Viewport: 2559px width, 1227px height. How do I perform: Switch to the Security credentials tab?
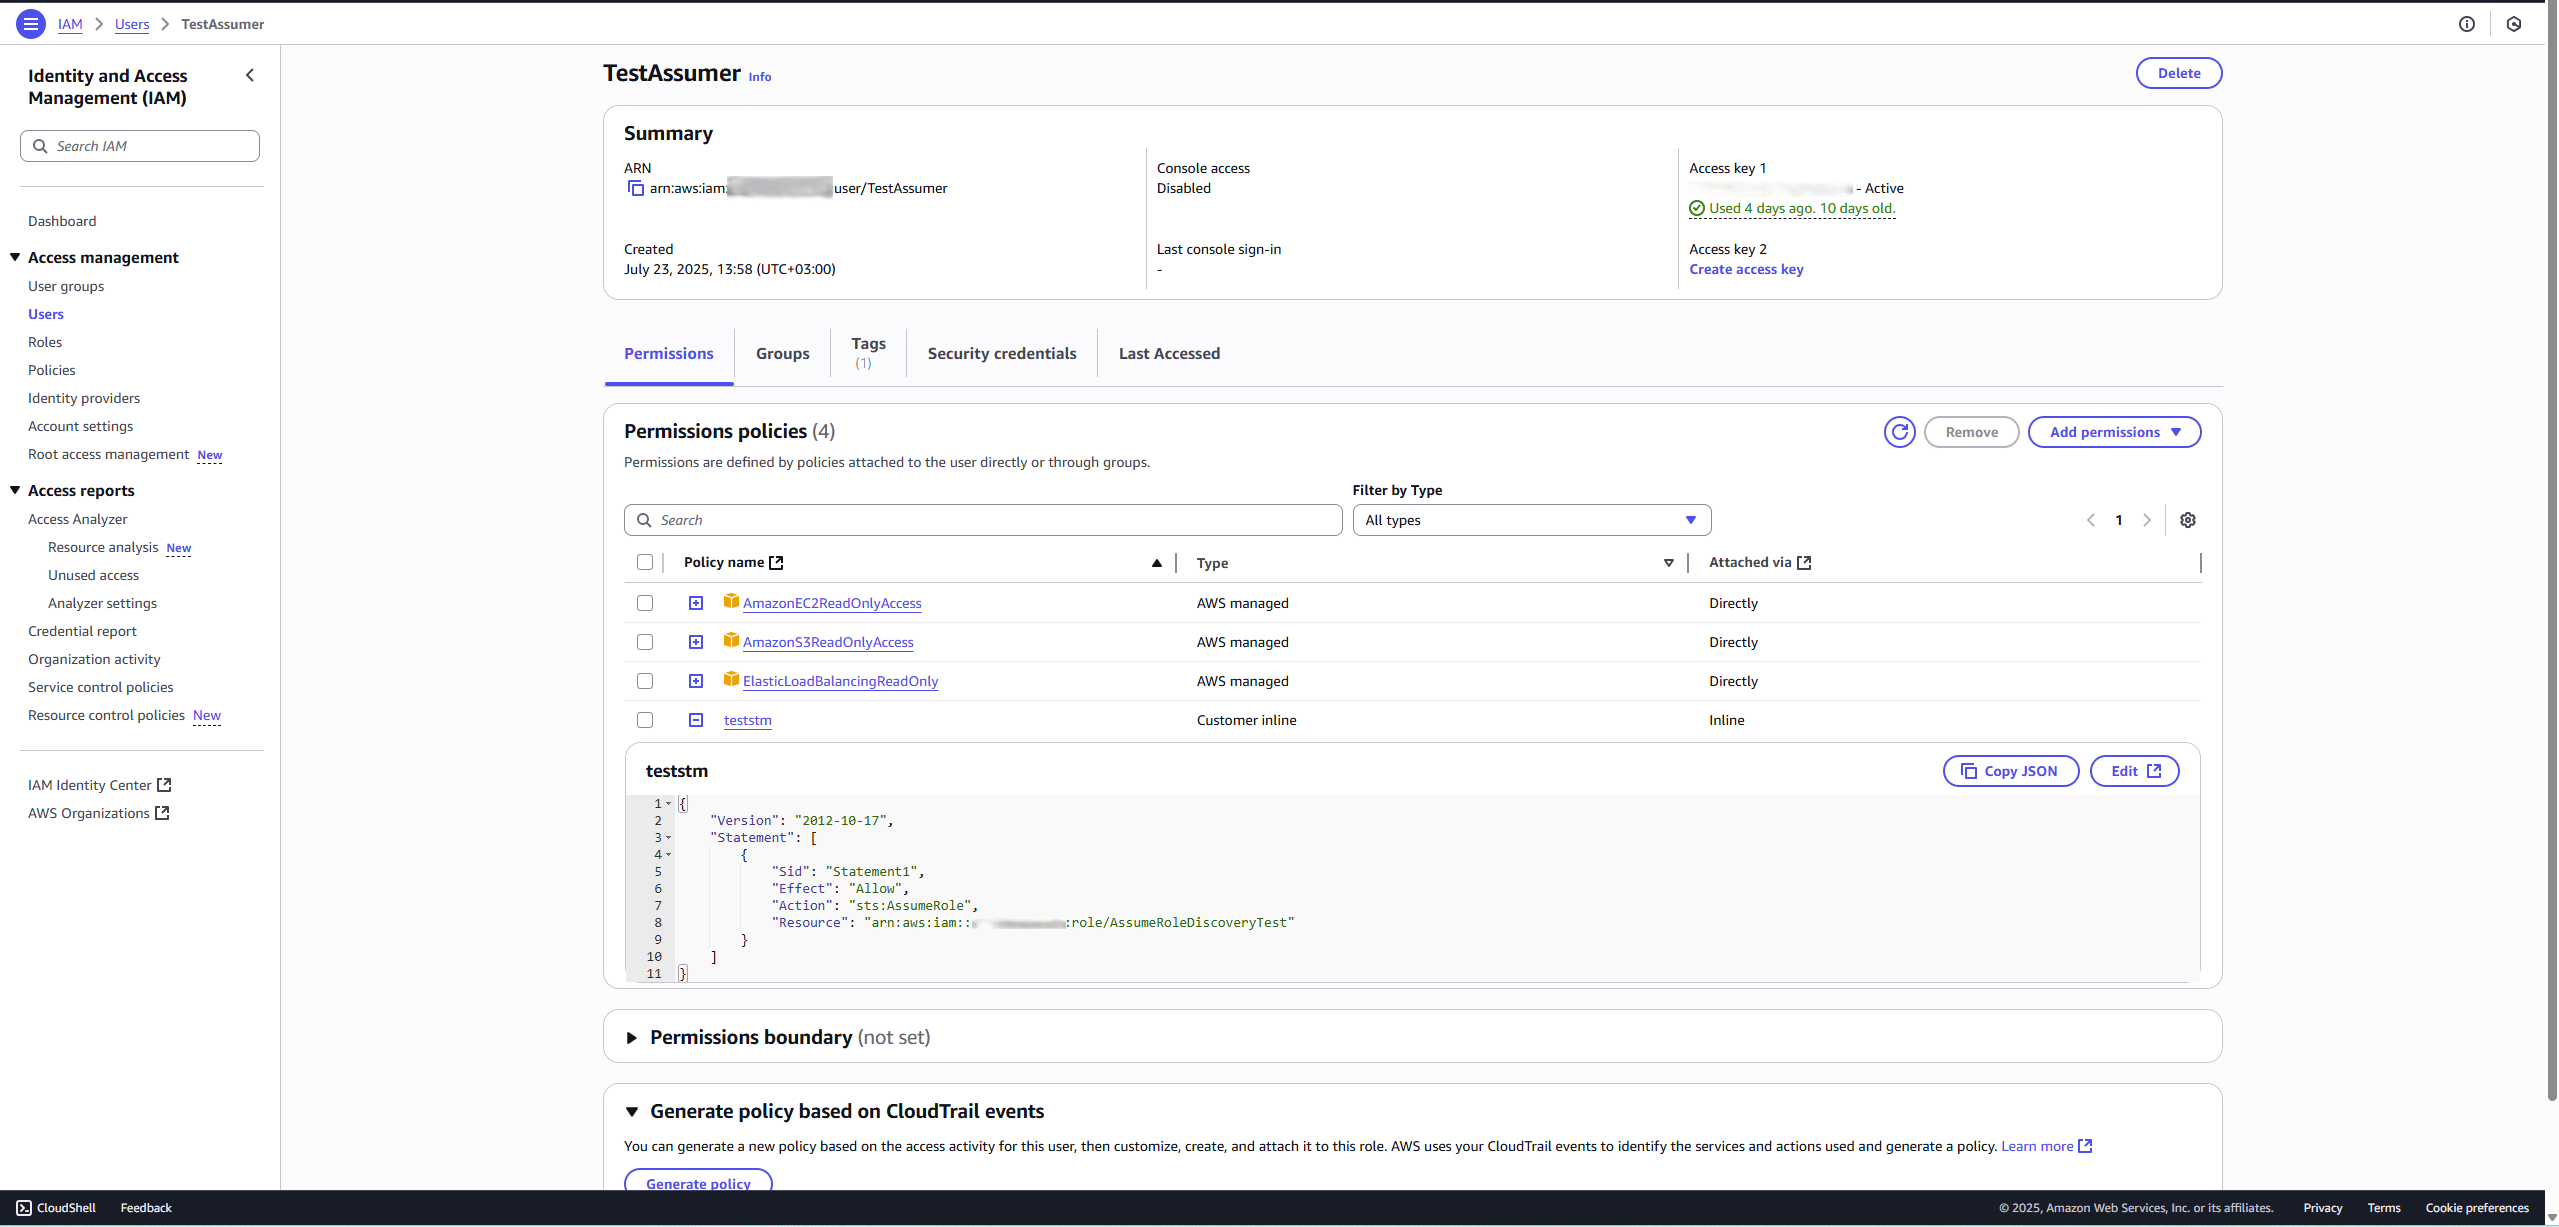(x=1001, y=353)
